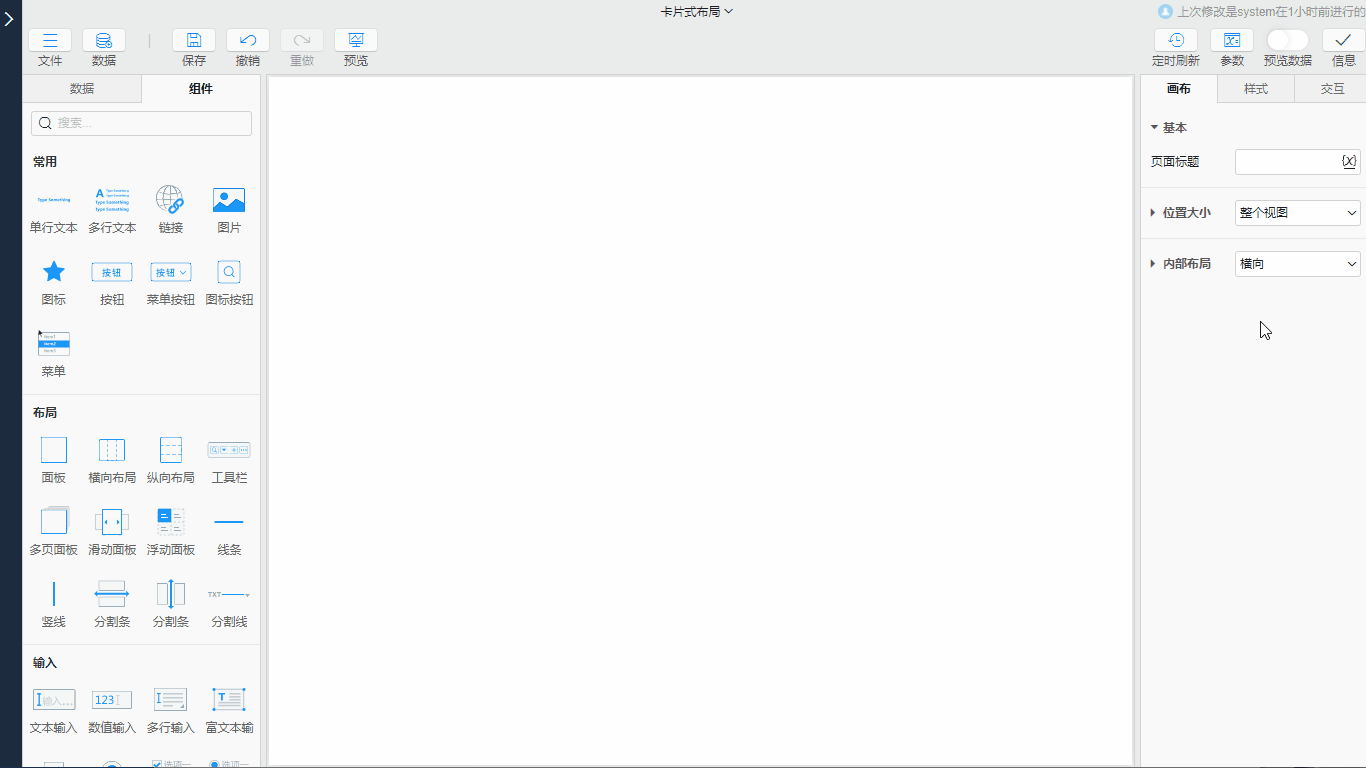Viewport: 1366px width, 768px height.
Task: Select the Link (链接) component icon
Action: pyautogui.click(x=170, y=201)
